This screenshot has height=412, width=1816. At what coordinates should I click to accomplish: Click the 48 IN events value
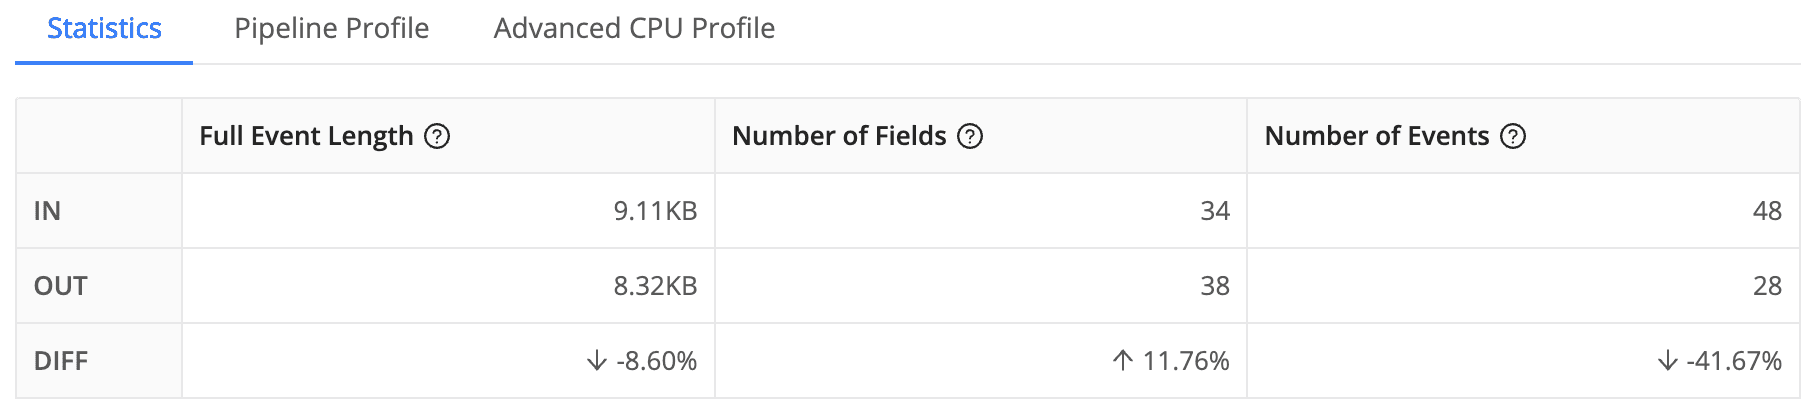[x=1767, y=211]
